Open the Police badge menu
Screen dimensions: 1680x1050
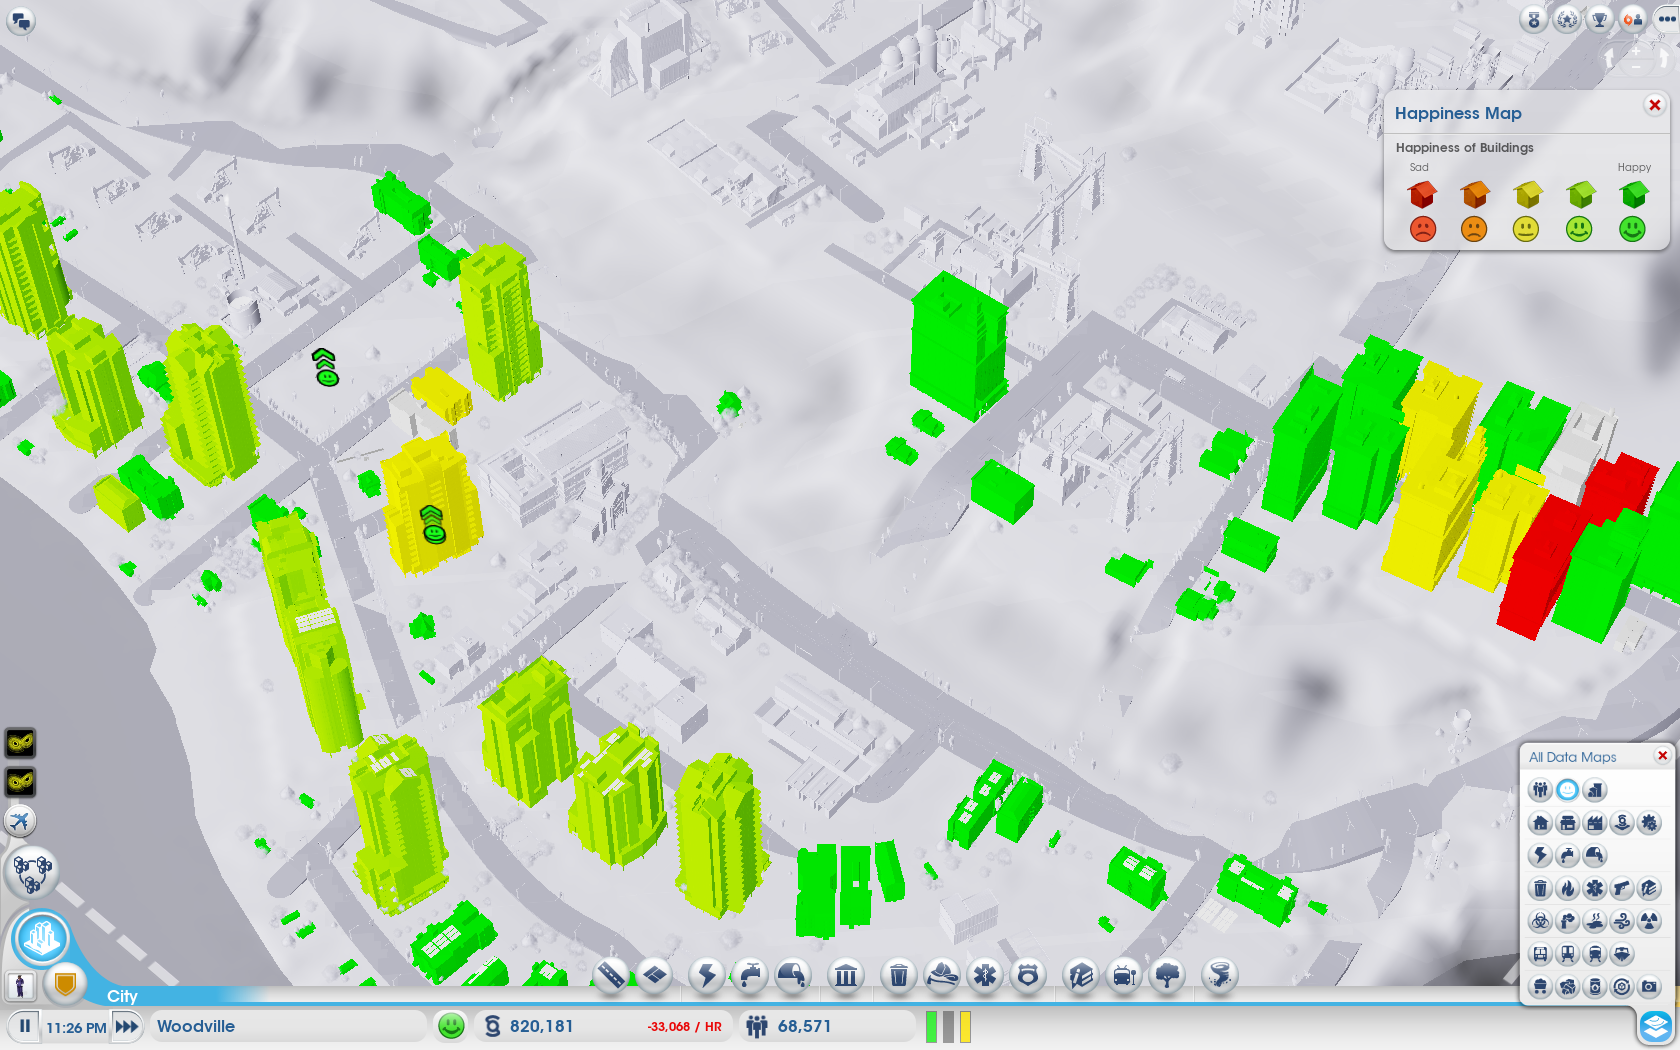1028,975
